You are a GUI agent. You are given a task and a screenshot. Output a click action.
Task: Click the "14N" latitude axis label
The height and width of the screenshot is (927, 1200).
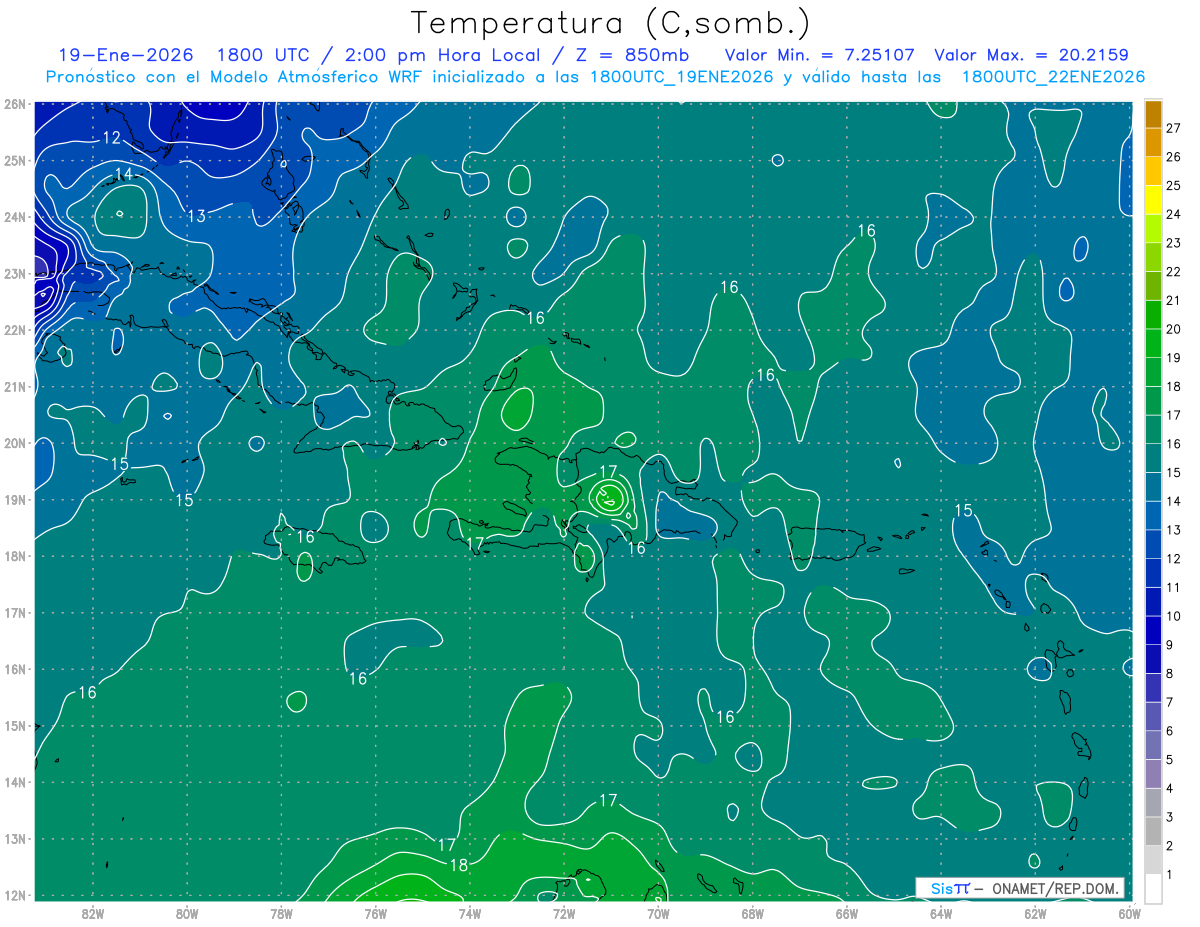(14, 782)
